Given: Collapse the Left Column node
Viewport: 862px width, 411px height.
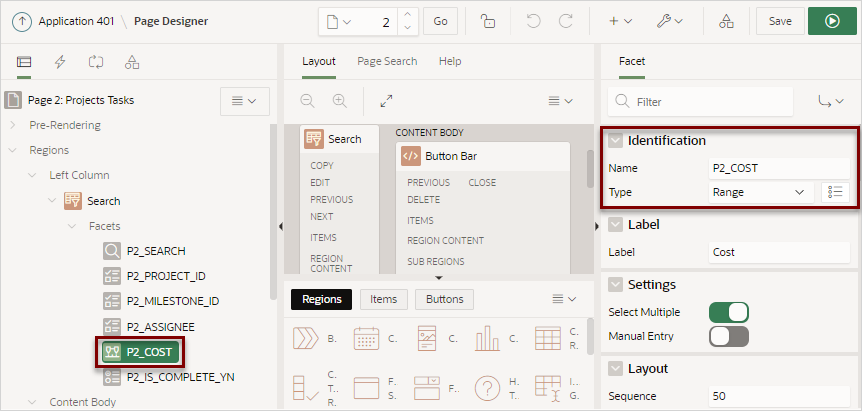Looking at the screenshot, I should pyautogui.click(x=32, y=175).
